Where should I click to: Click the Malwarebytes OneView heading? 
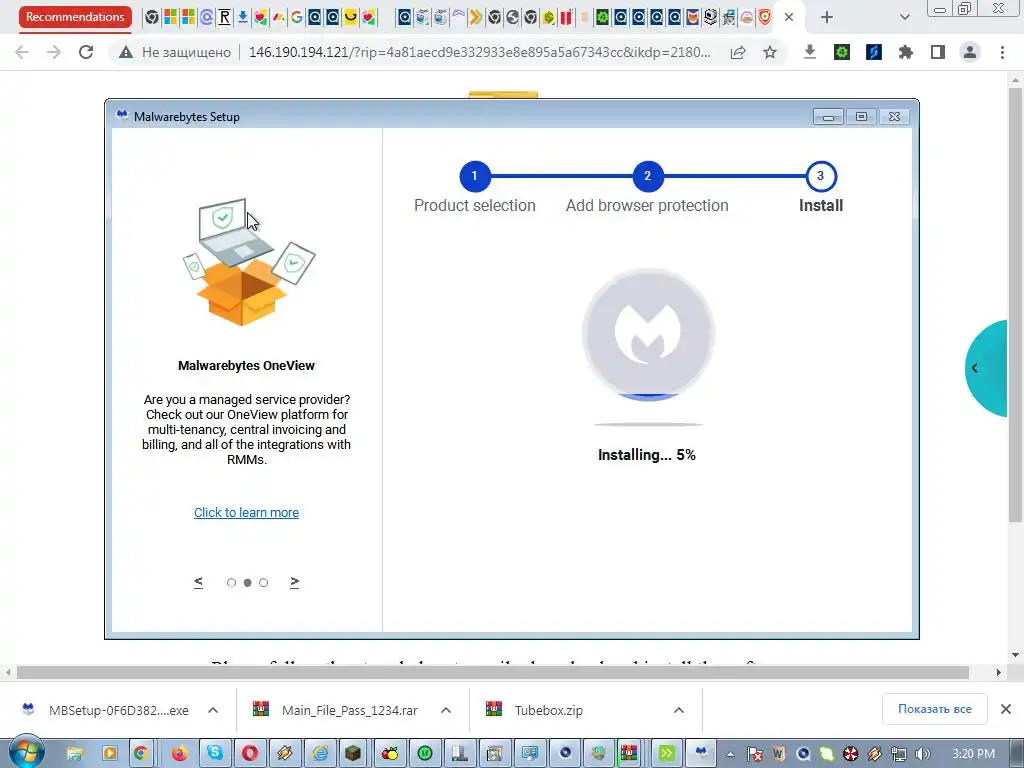246,366
